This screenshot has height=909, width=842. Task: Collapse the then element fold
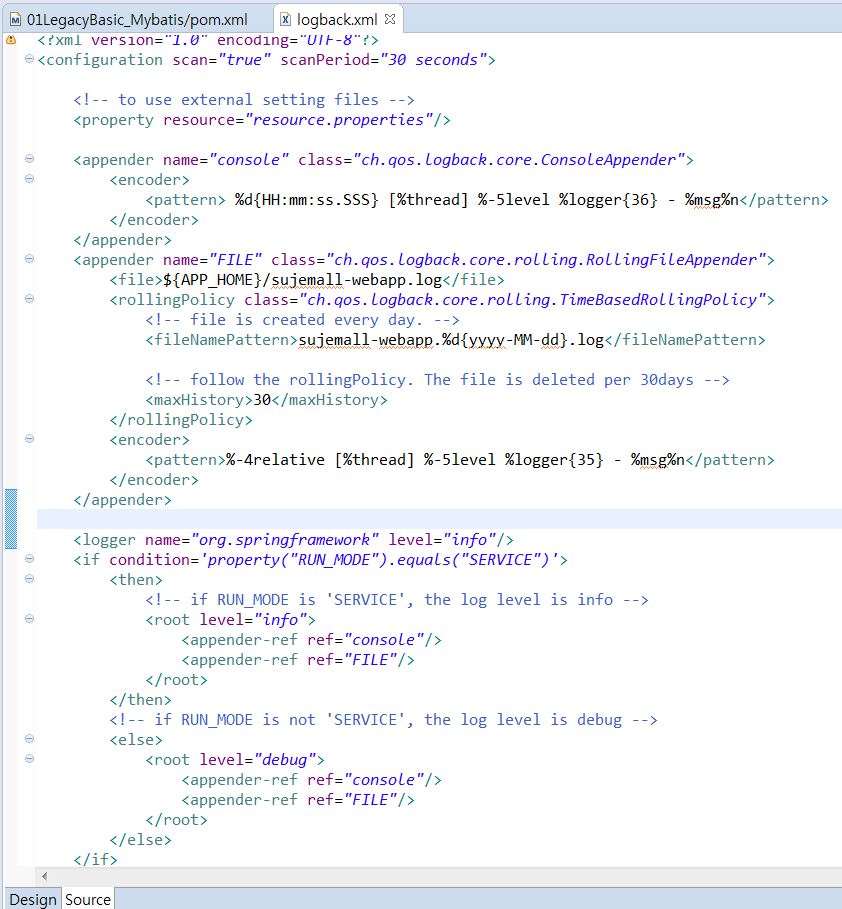[30, 579]
